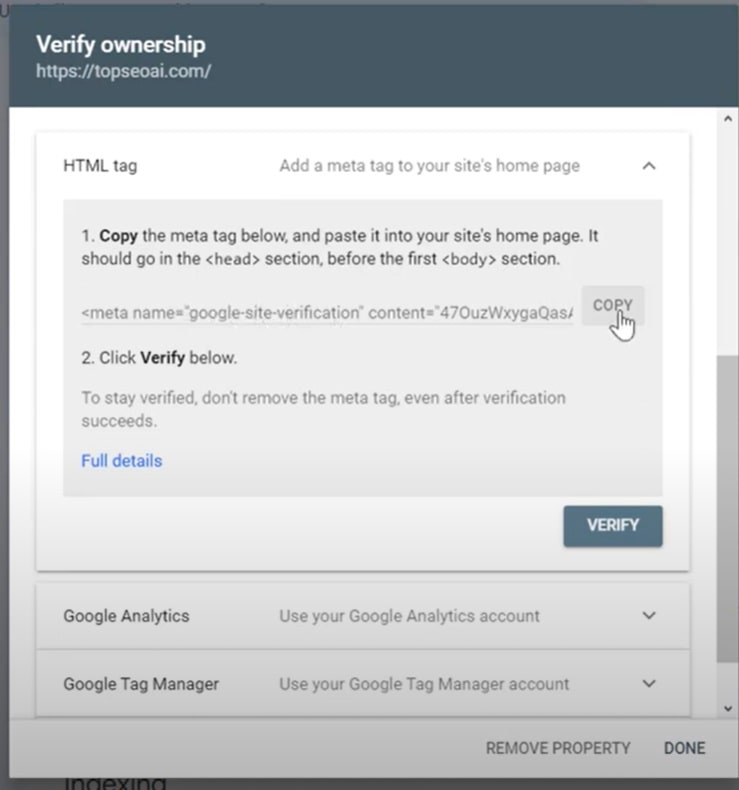The height and width of the screenshot is (790, 739).
Task: Open the Google Analytics verification option
Action: point(362,616)
